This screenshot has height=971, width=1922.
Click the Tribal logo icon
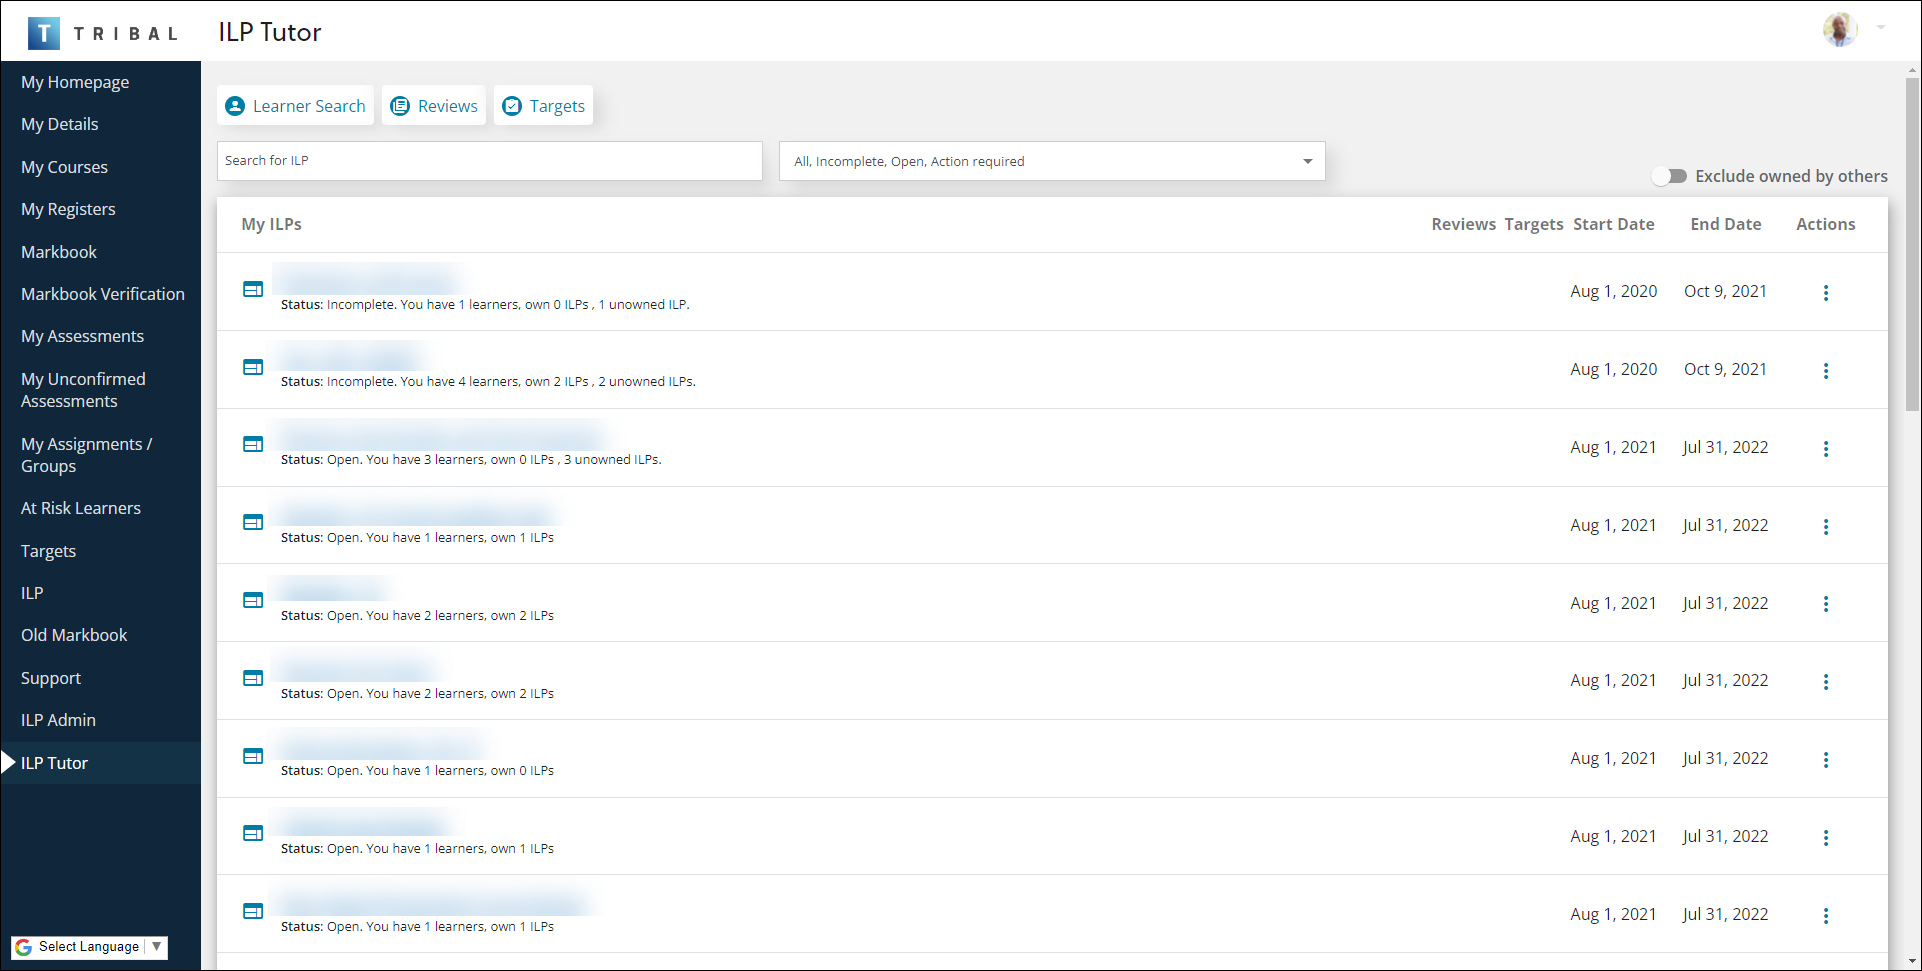43,33
